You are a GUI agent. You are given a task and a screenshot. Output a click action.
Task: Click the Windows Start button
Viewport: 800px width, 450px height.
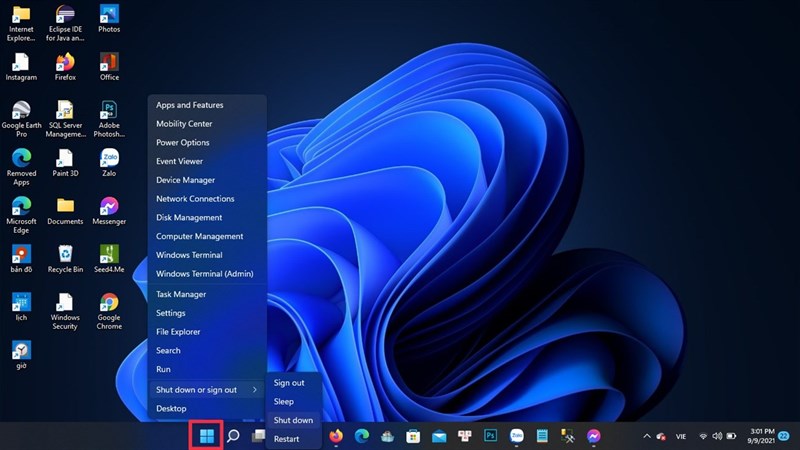click(206, 436)
